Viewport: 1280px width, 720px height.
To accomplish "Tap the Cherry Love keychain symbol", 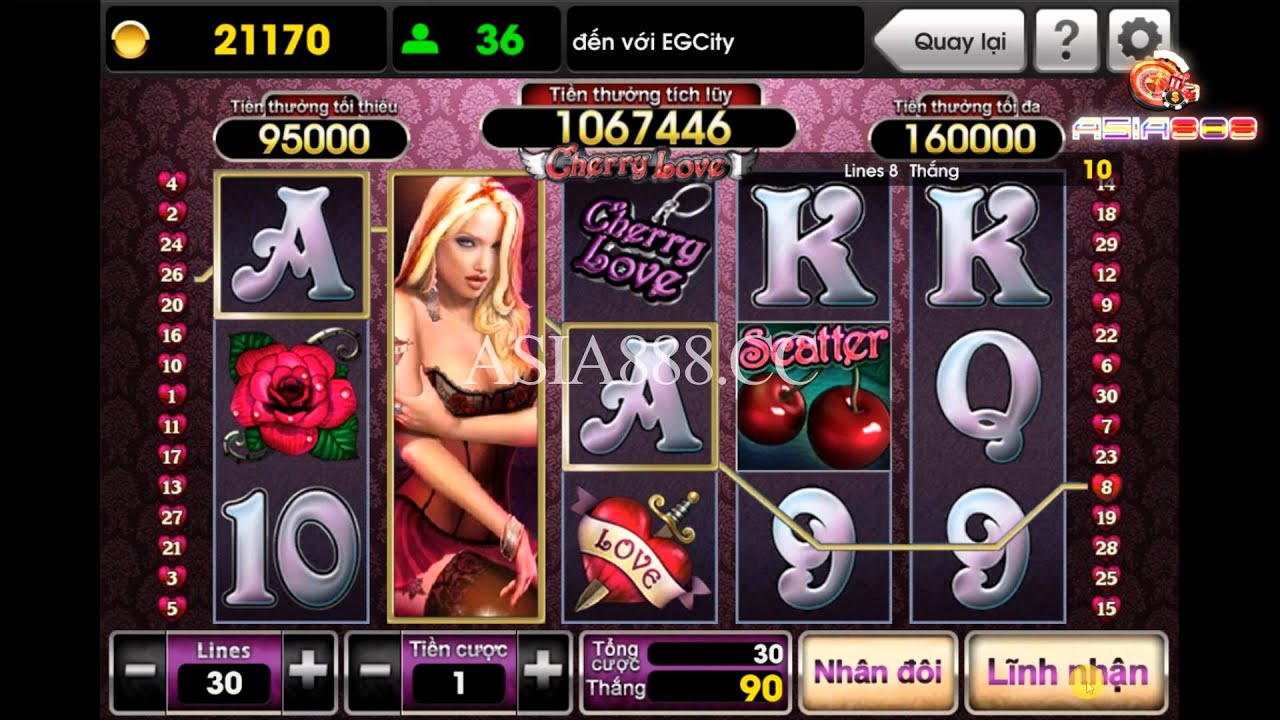I will tap(640, 246).
